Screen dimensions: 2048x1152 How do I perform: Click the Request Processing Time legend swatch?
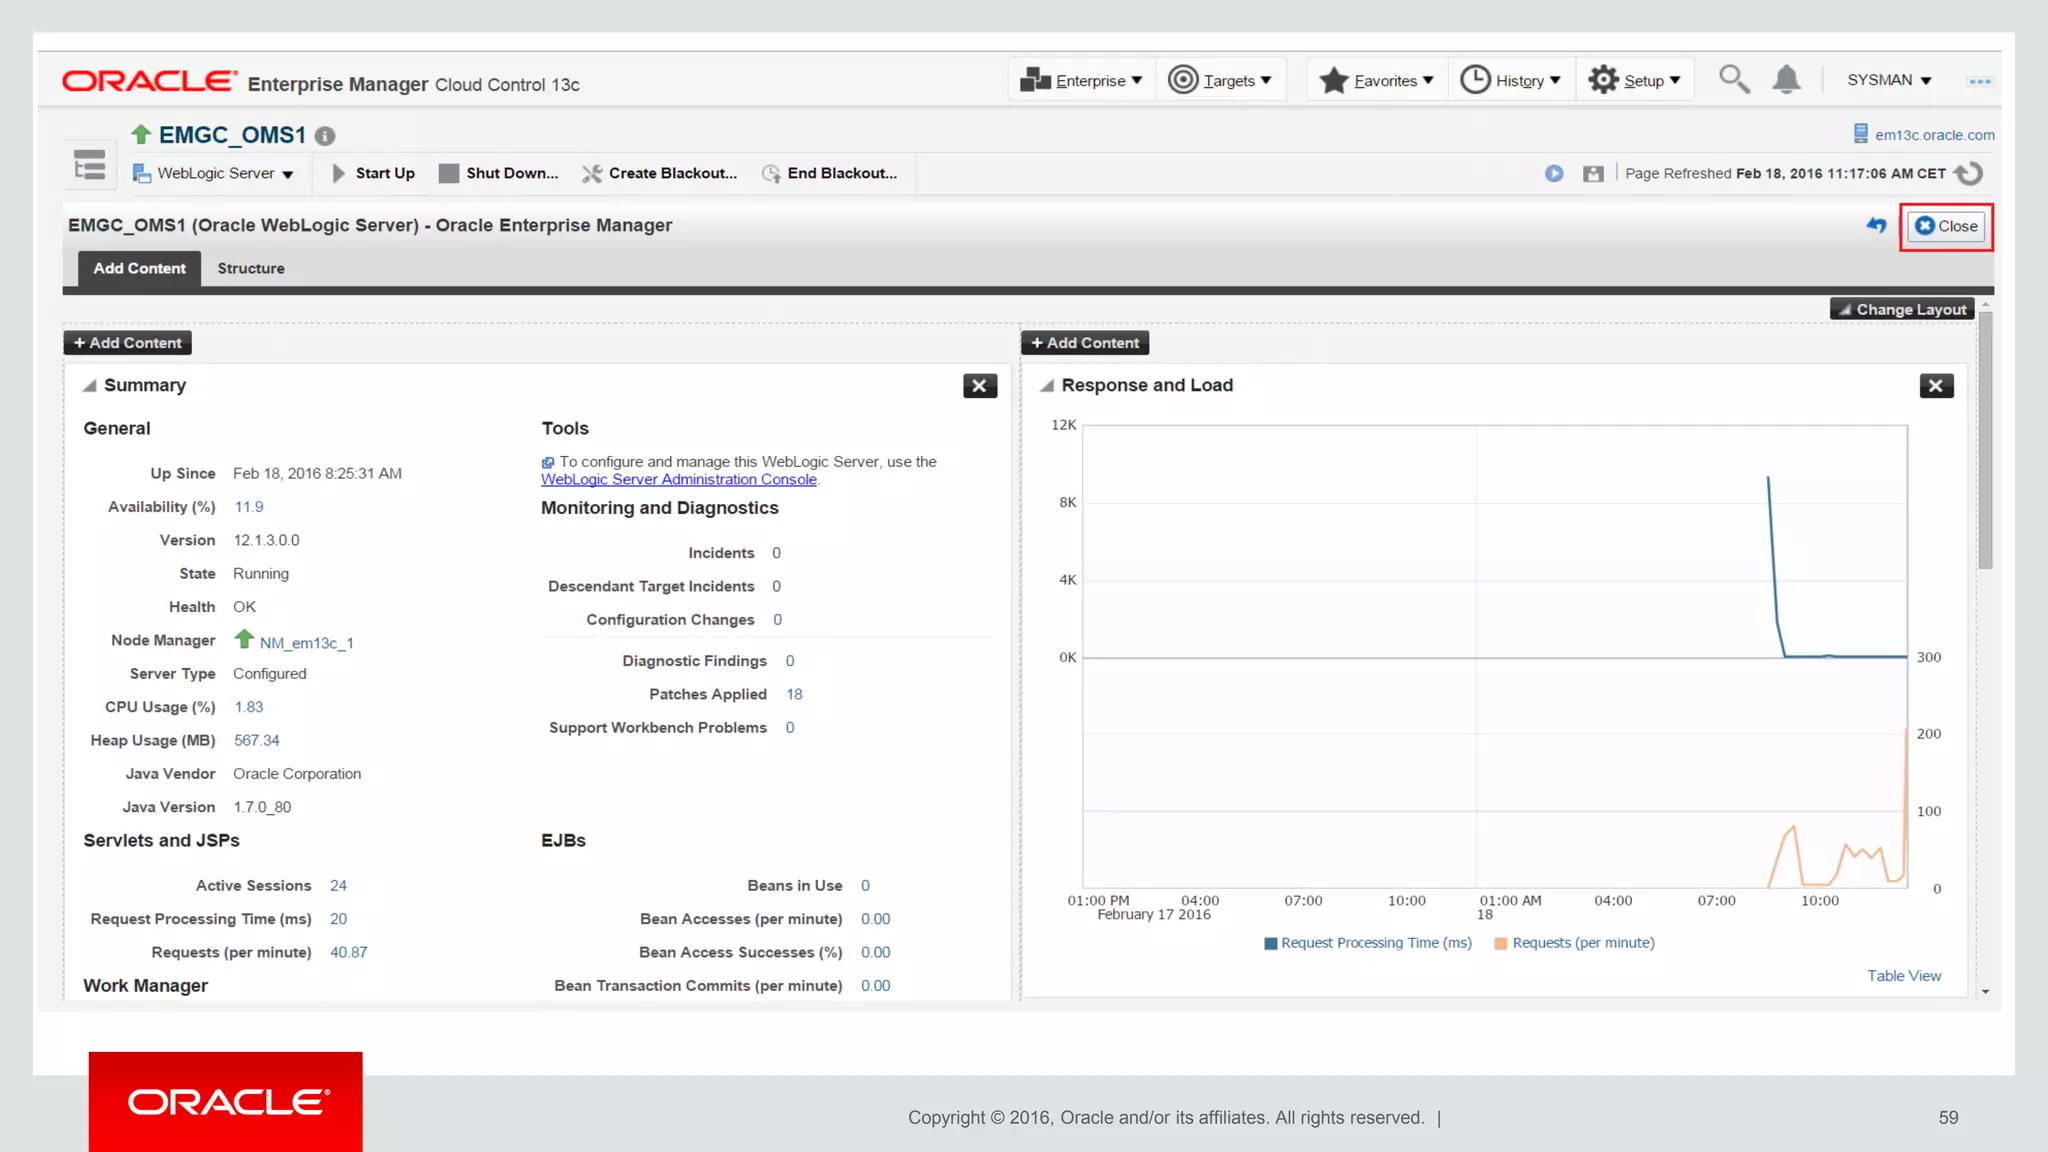coord(1271,943)
